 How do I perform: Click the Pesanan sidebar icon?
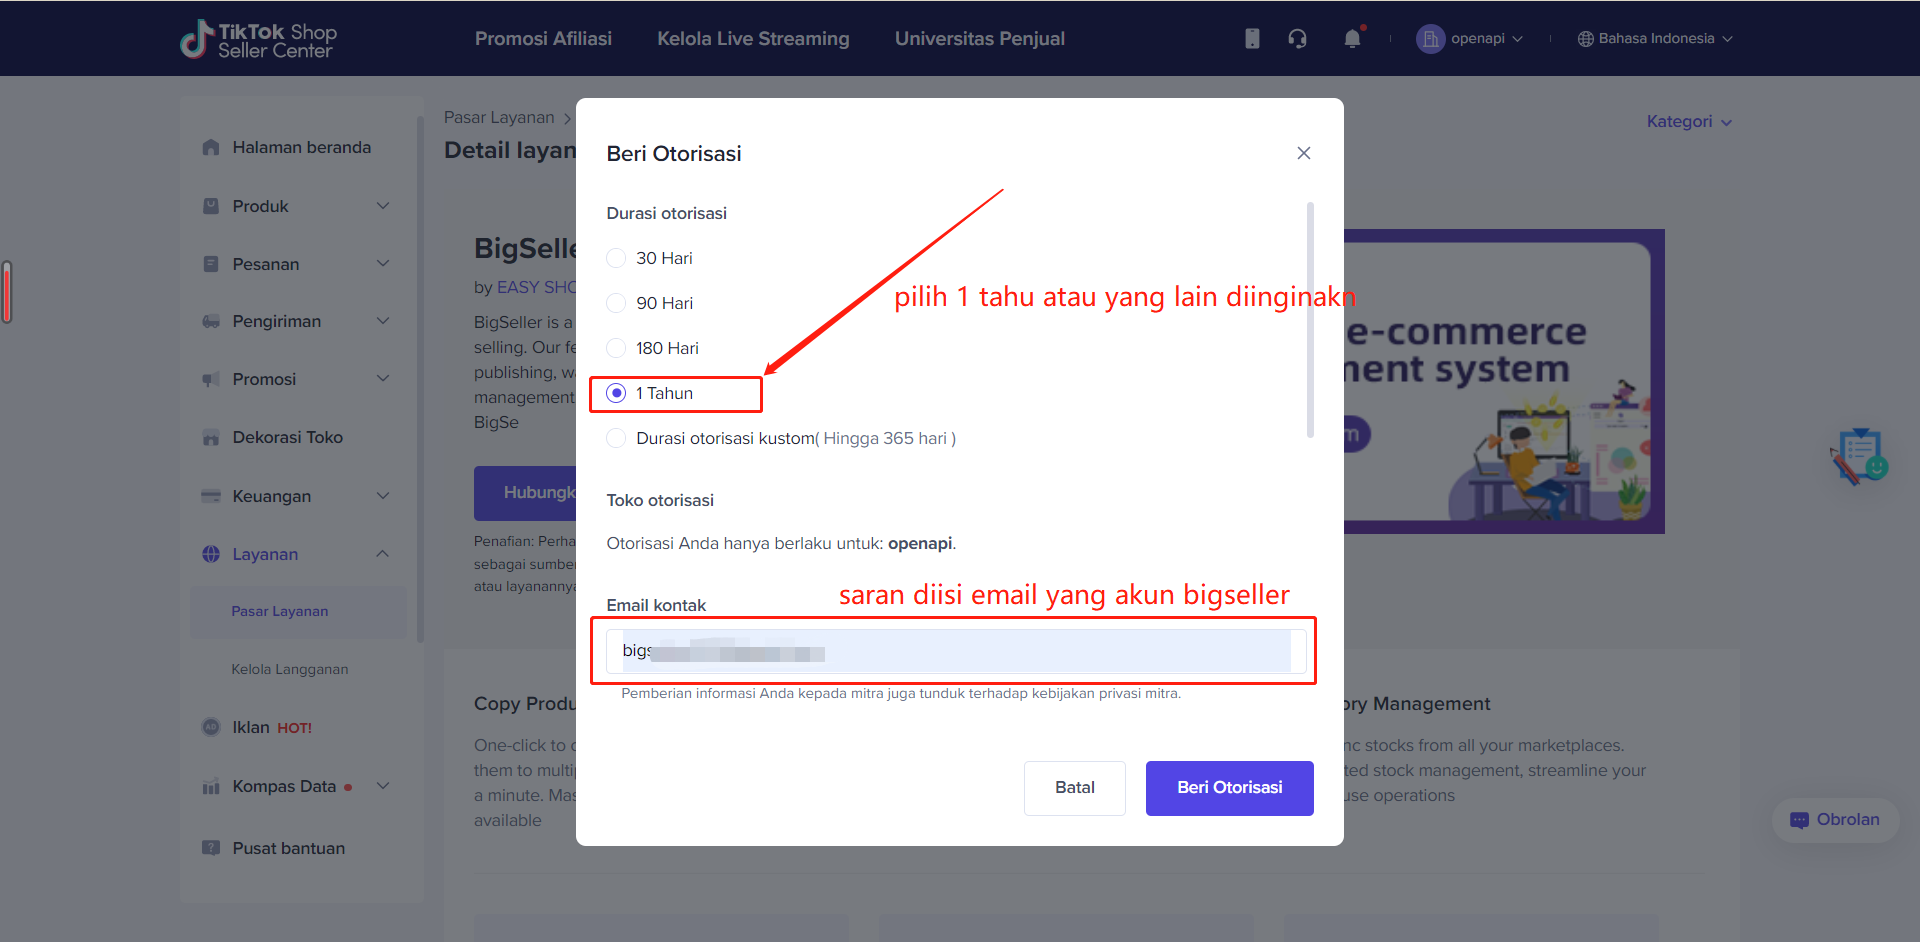pyautogui.click(x=211, y=264)
